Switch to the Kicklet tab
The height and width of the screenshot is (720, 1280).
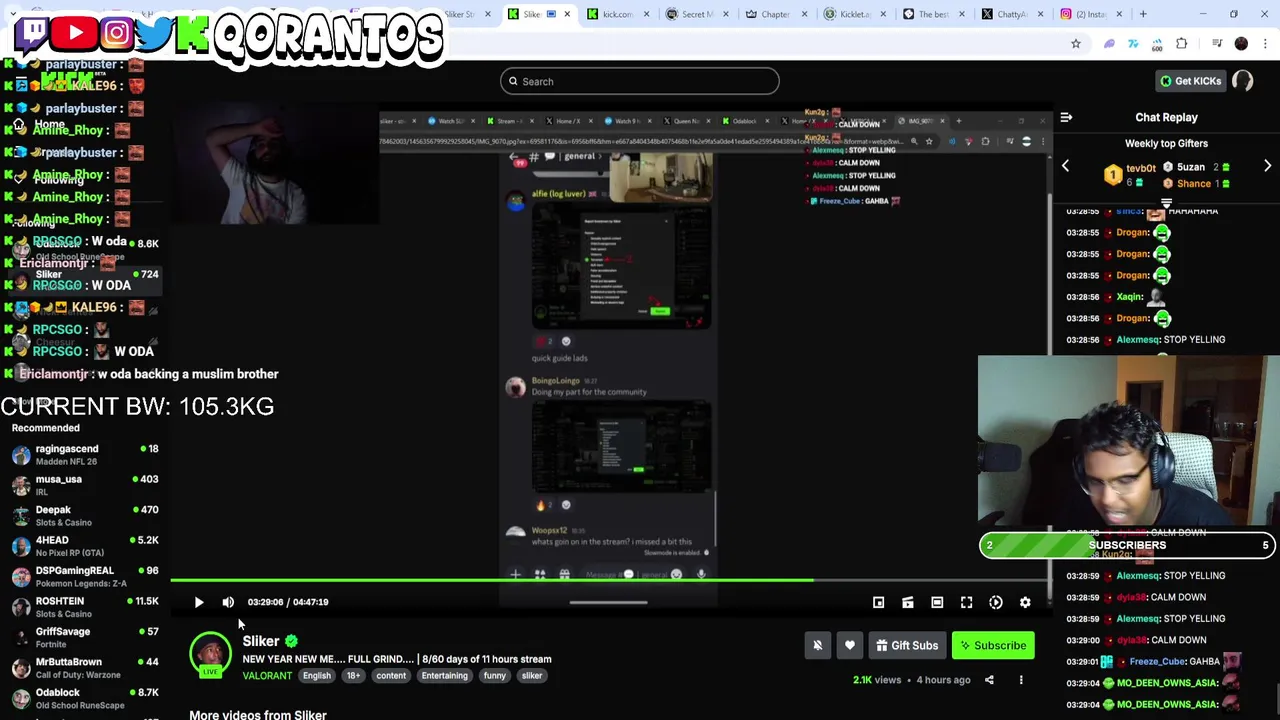click(847, 14)
